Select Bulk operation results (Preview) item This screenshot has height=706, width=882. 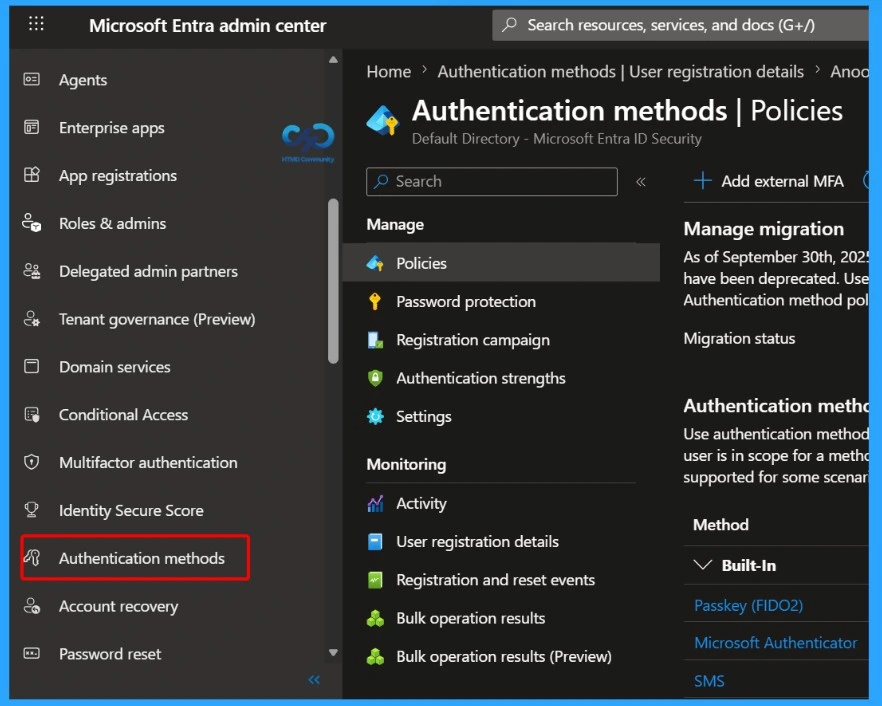(x=503, y=656)
